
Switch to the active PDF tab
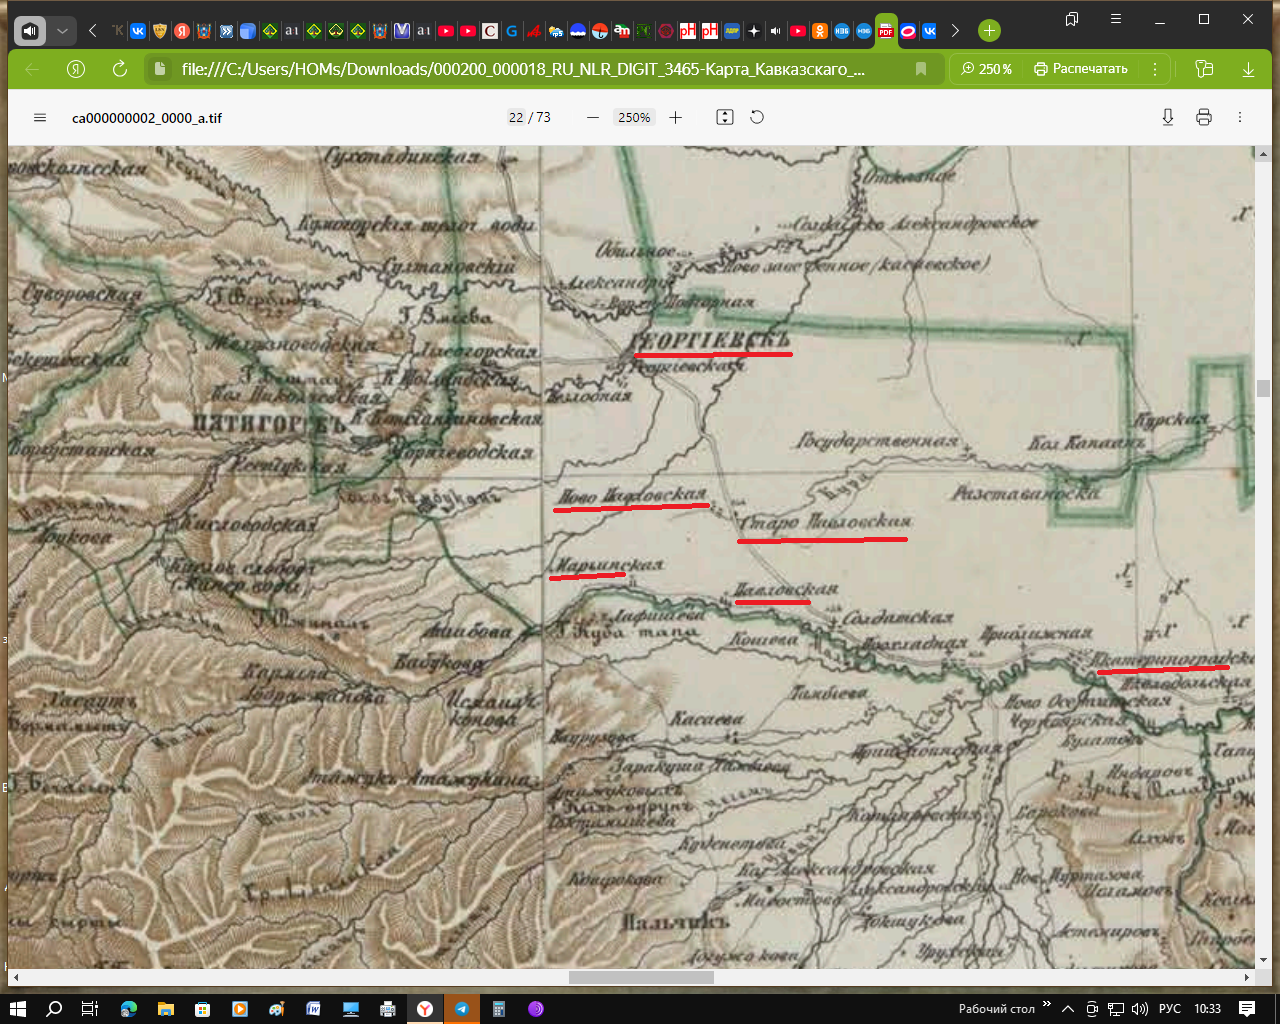[886, 31]
